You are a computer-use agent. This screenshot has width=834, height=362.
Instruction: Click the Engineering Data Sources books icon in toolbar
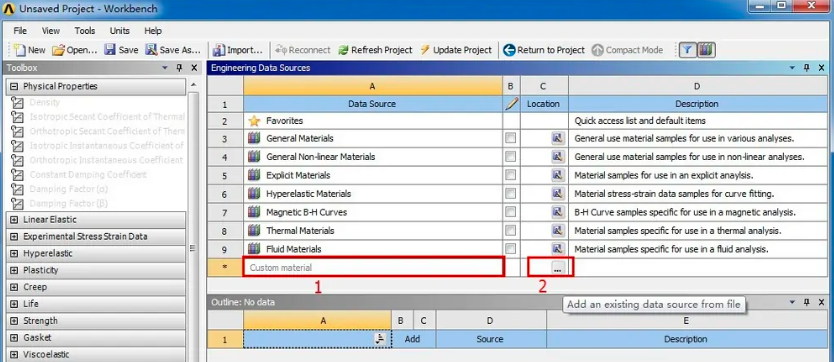(x=706, y=50)
